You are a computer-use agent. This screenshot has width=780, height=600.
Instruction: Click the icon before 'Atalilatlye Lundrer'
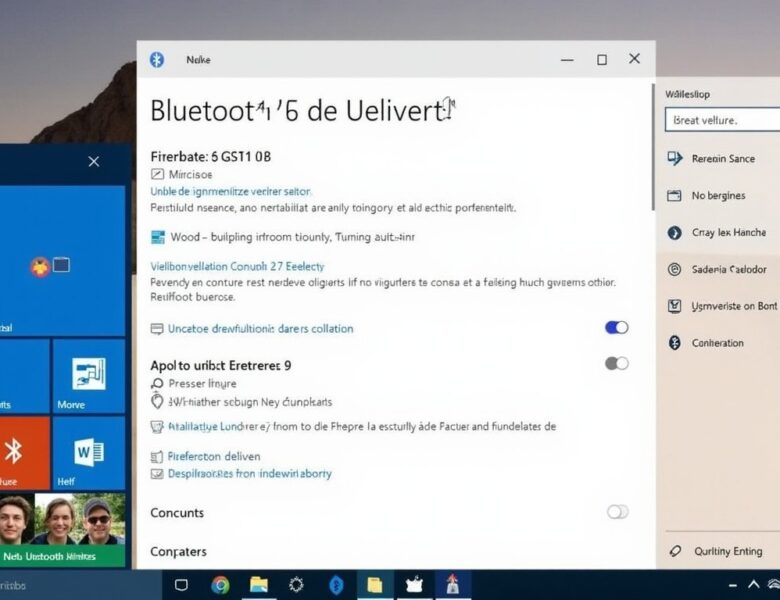(157, 427)
